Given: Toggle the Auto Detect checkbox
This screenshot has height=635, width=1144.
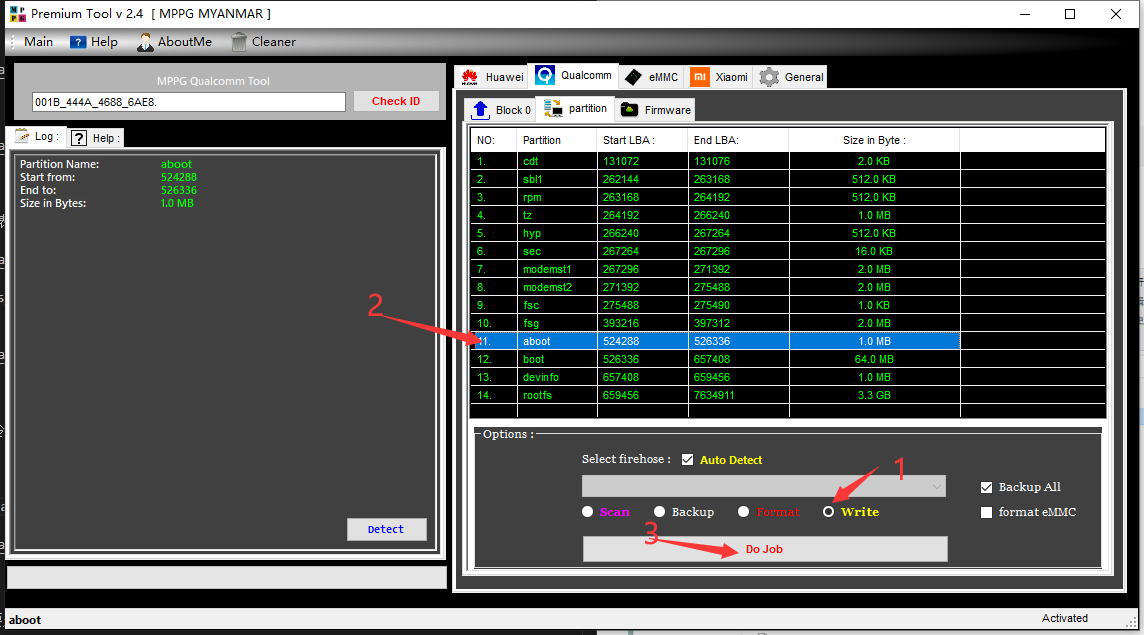Looking at the screenshot, I should (687, 460).
